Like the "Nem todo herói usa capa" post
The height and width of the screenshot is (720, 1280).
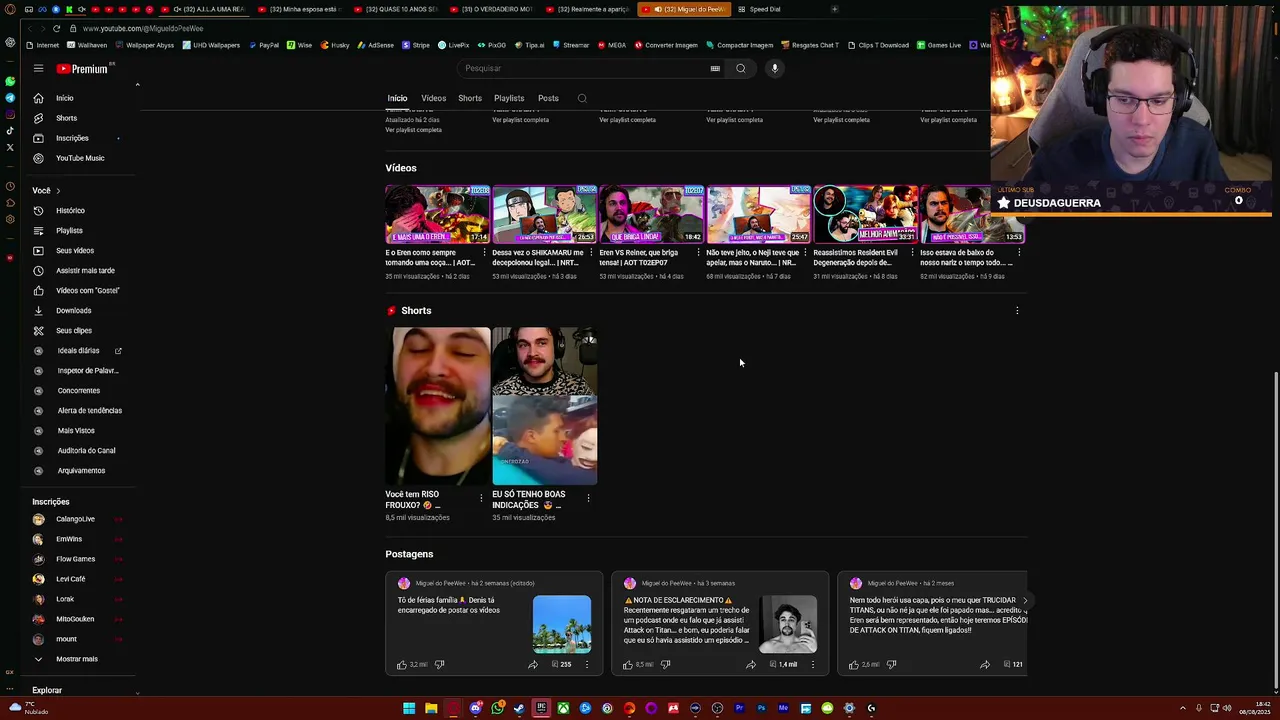(854, 664)
